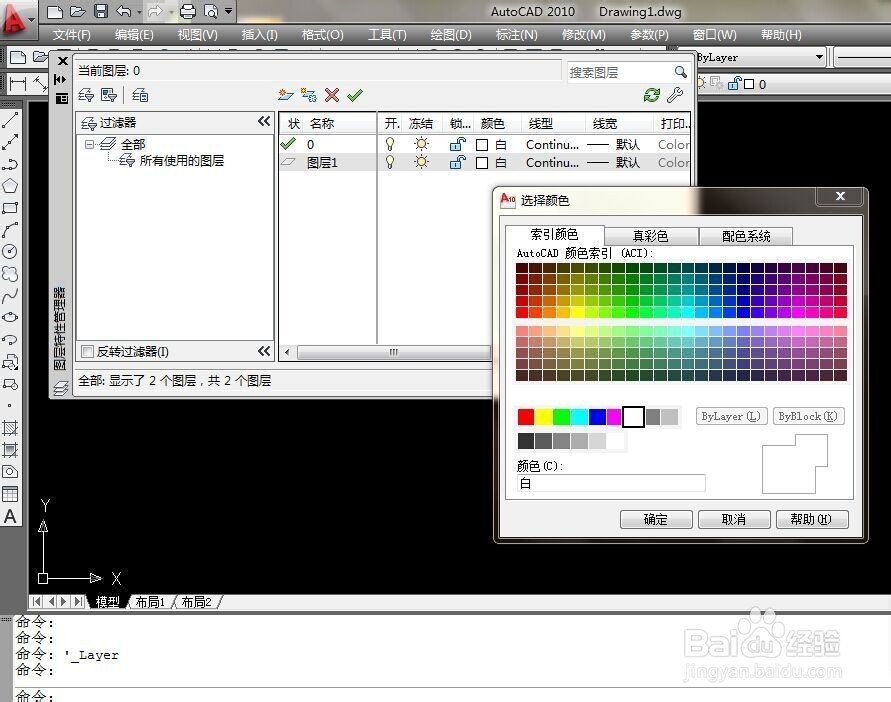891x702 pixels.
Task: Switch to the 真彩色 tab
Action: pyautogui.click(x=651, y=236)
